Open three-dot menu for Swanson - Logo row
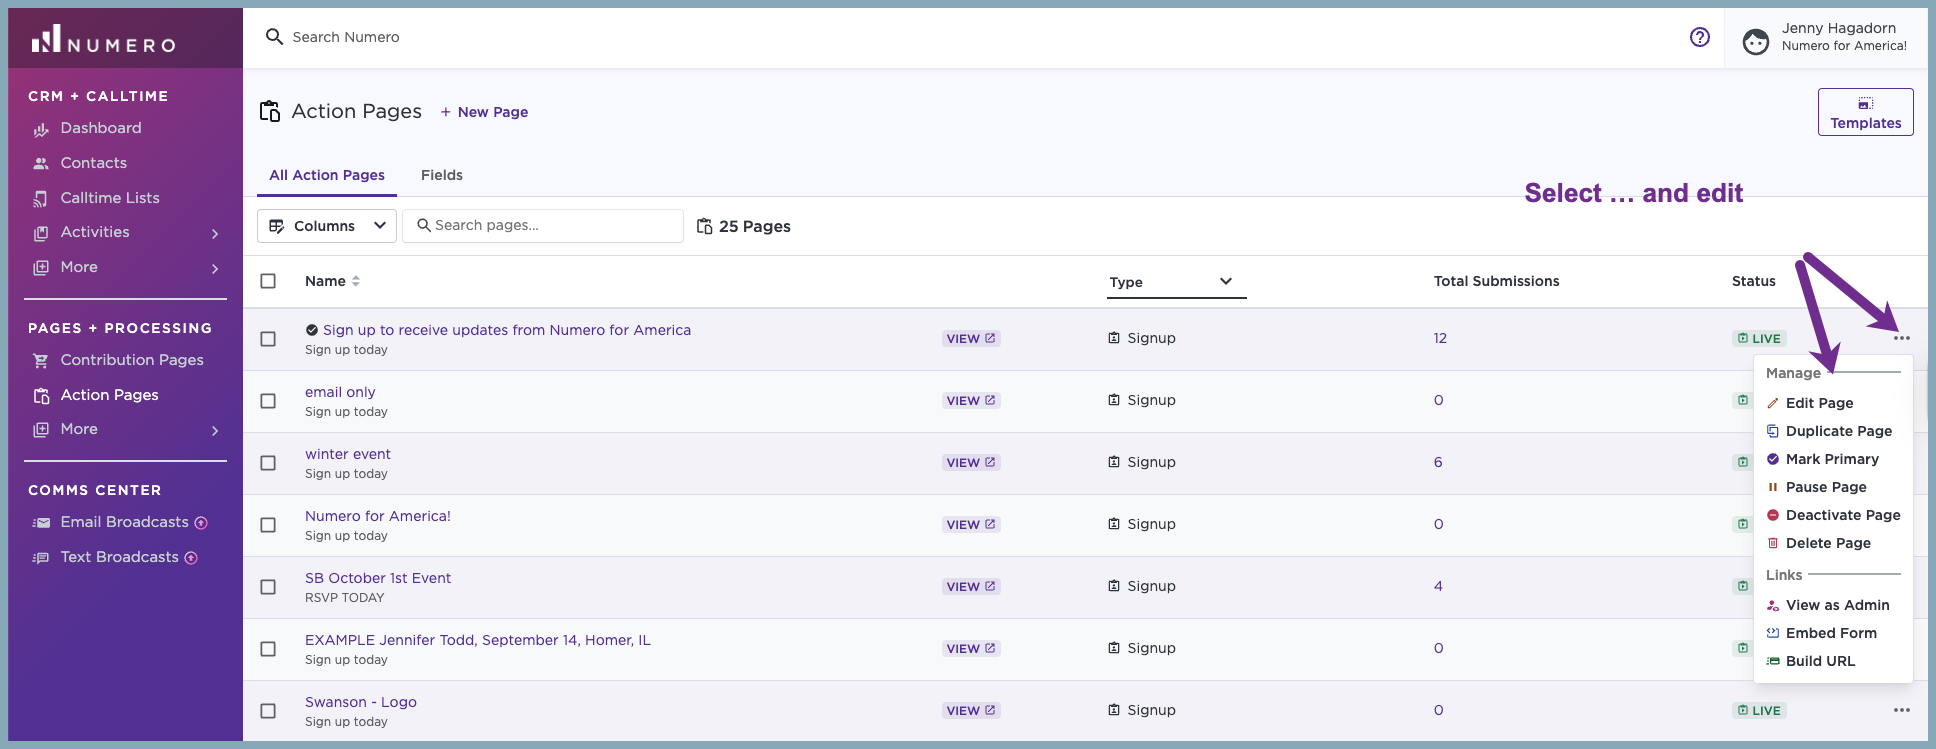Viewport: 1936px width, 749px height. 1901,710
